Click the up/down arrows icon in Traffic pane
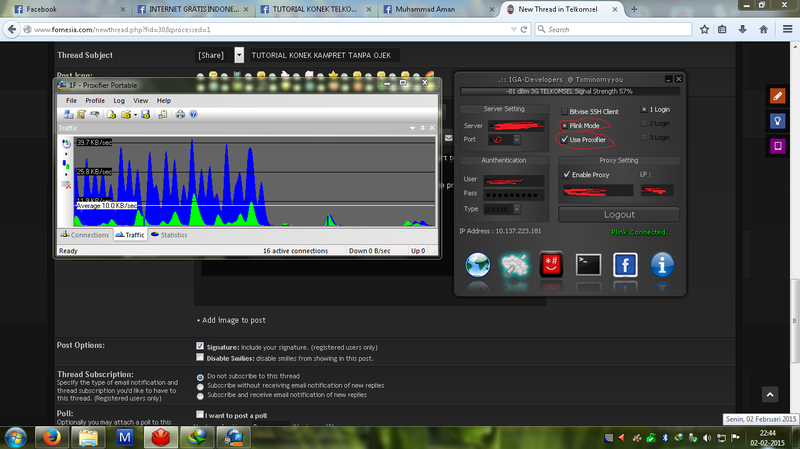 point(66,164)
